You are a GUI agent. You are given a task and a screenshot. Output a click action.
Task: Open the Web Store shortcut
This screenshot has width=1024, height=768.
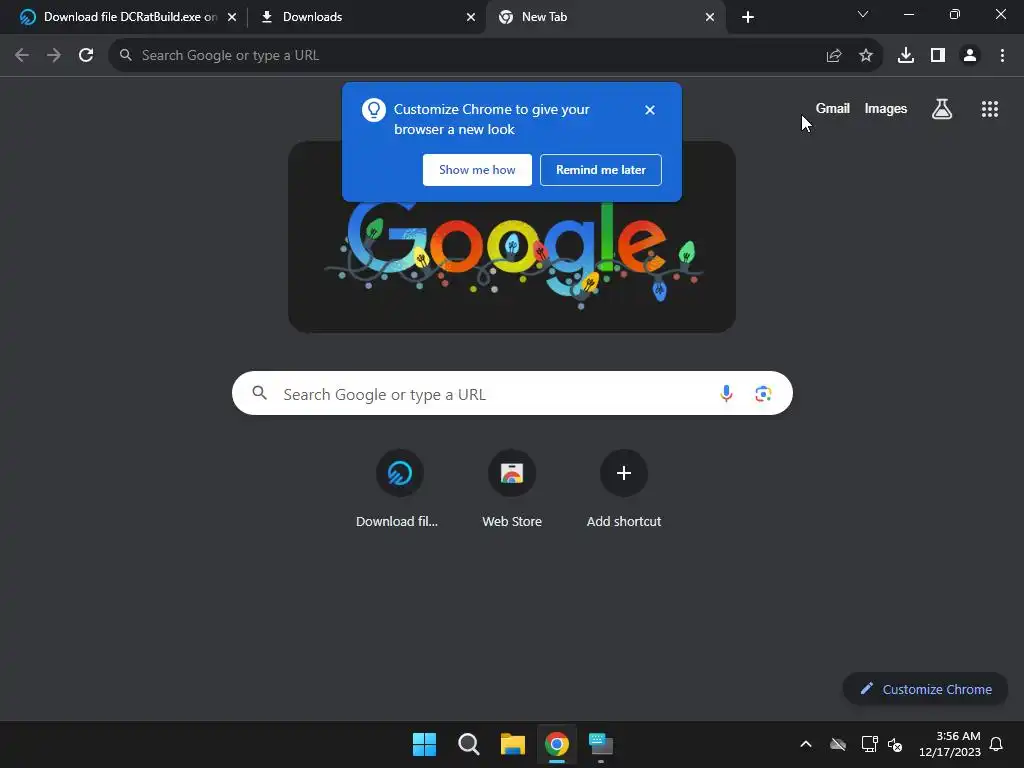click(x=512, y=488)
